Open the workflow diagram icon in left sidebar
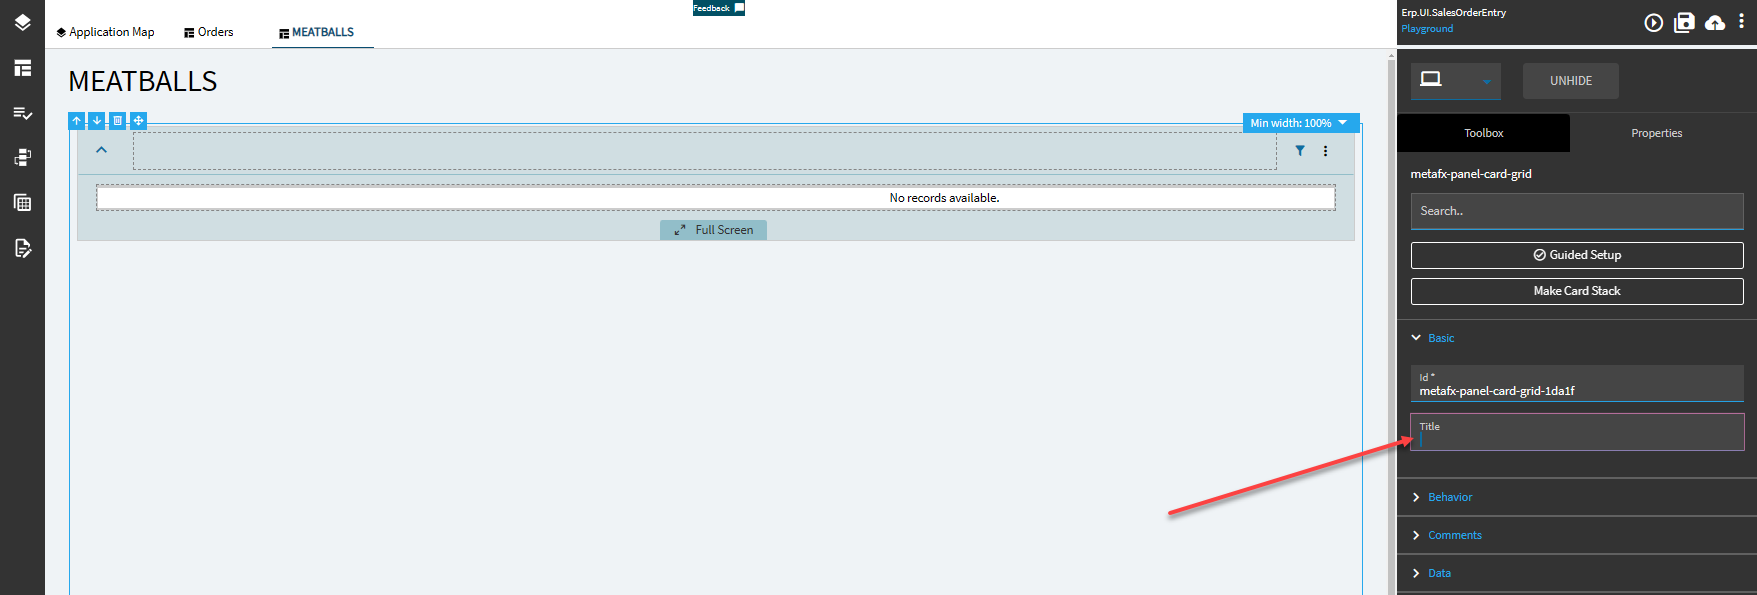Image resolution: width=1757 pixels, height=595 pixels. (22, 157)
